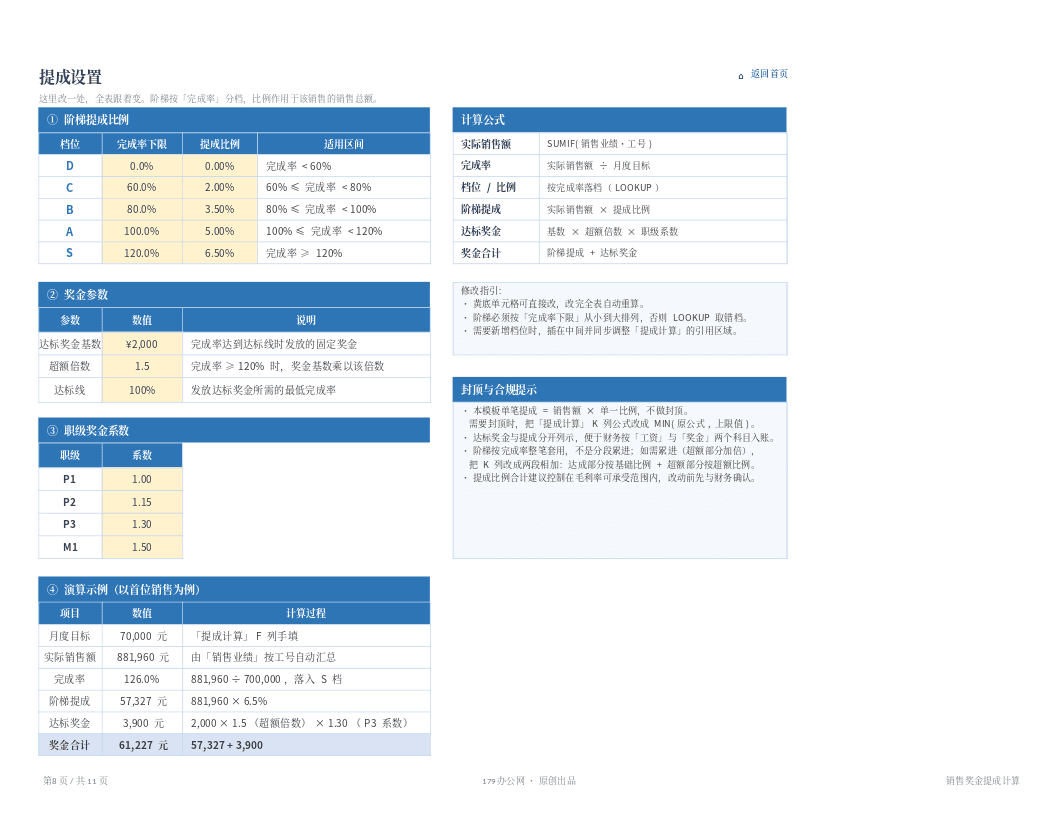Click the 60.0% 完成率下限 cell

click(142, 187)
